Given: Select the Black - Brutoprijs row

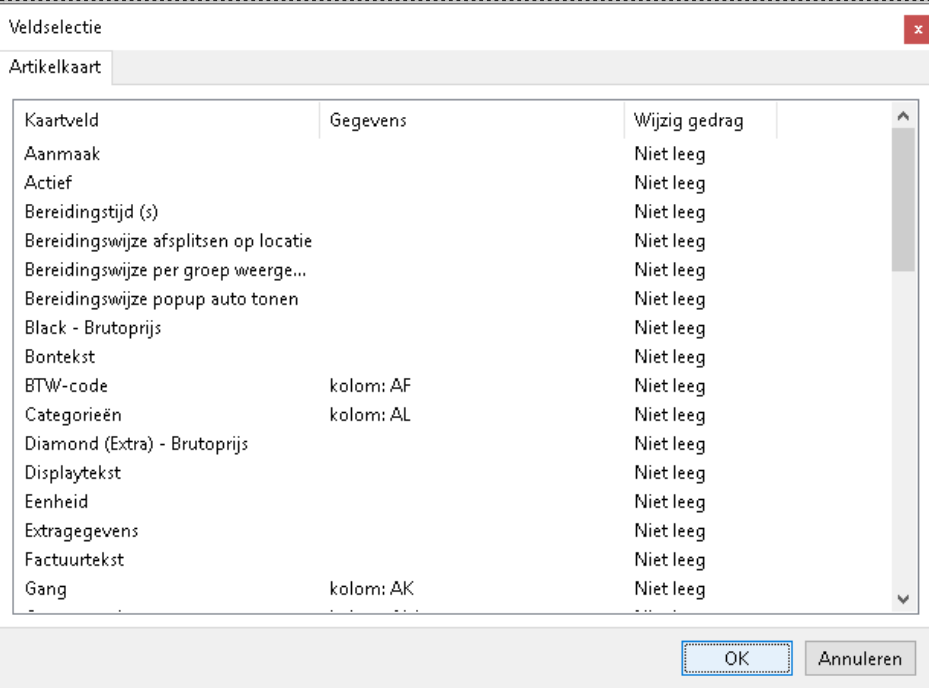Looking at the screenshot, I should [91, 328].
